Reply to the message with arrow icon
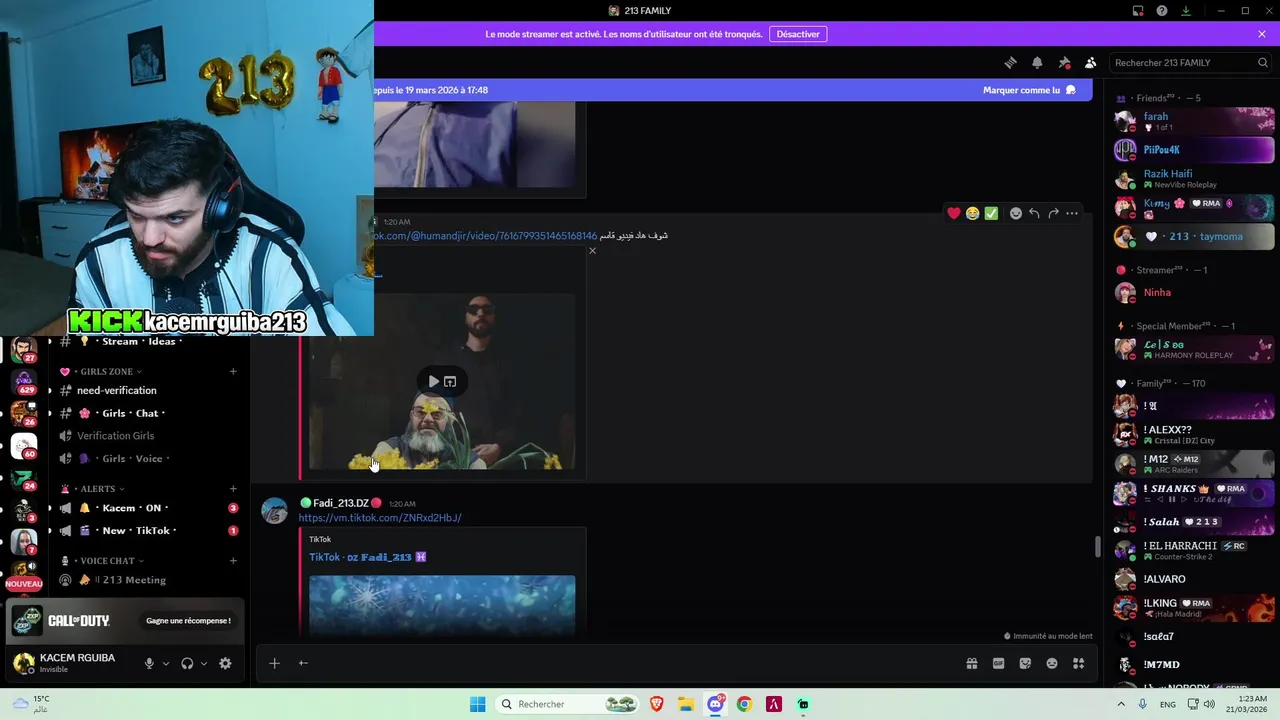This screenshot has height=720, width=1280. point(1034,213)
